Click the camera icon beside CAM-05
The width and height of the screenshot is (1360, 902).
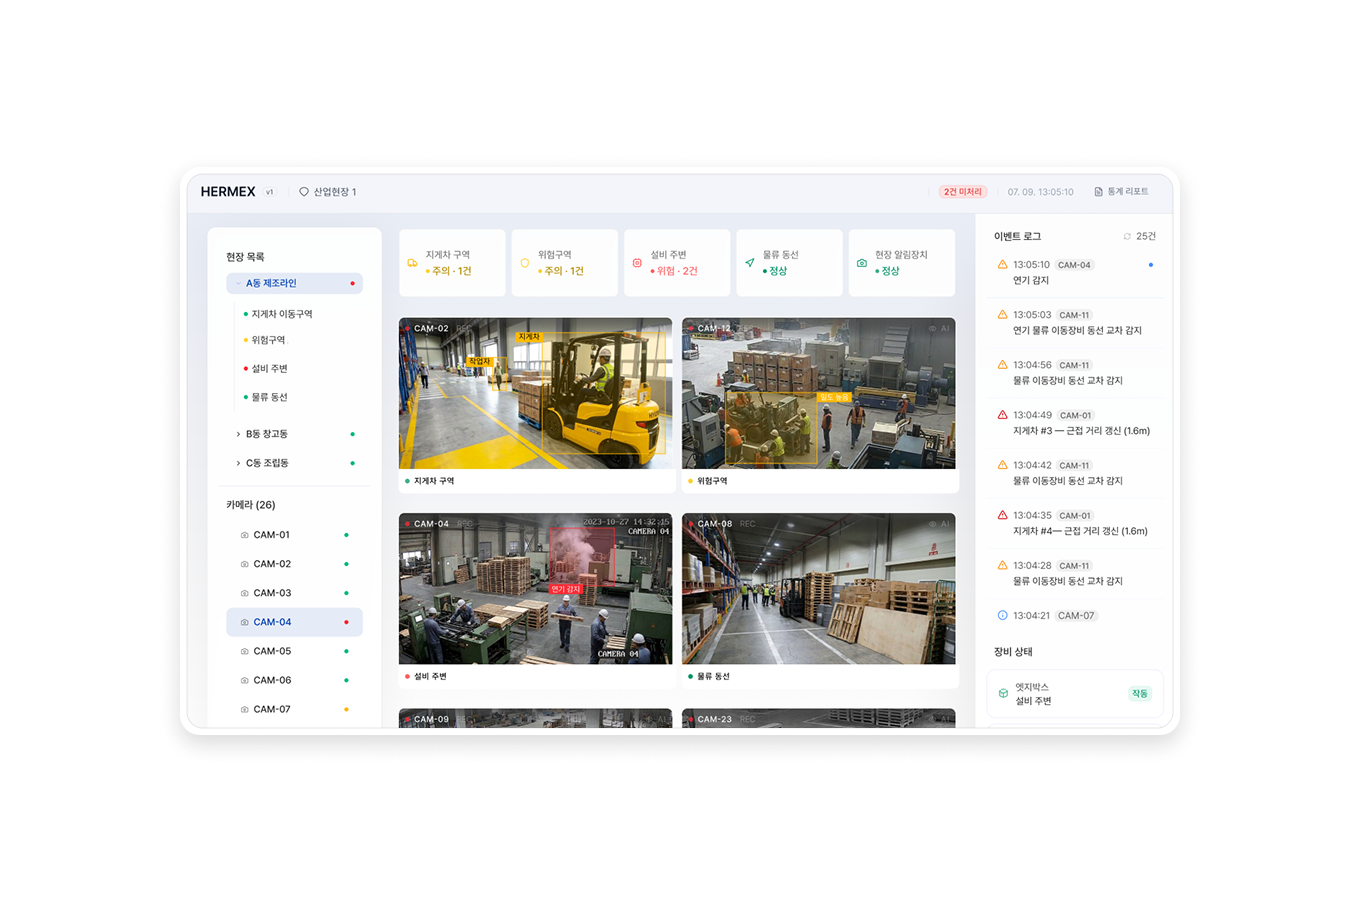point(244,651)
